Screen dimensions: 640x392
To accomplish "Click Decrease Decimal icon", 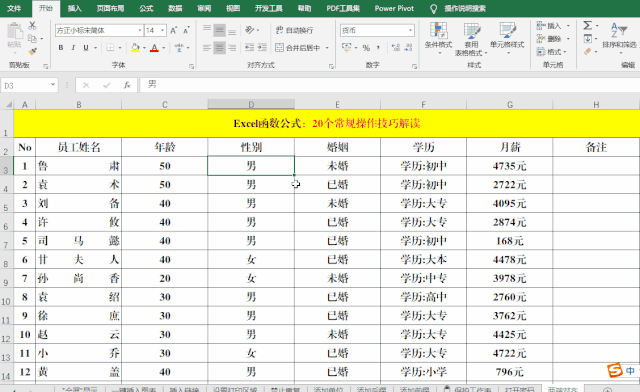I will point(409,48).
